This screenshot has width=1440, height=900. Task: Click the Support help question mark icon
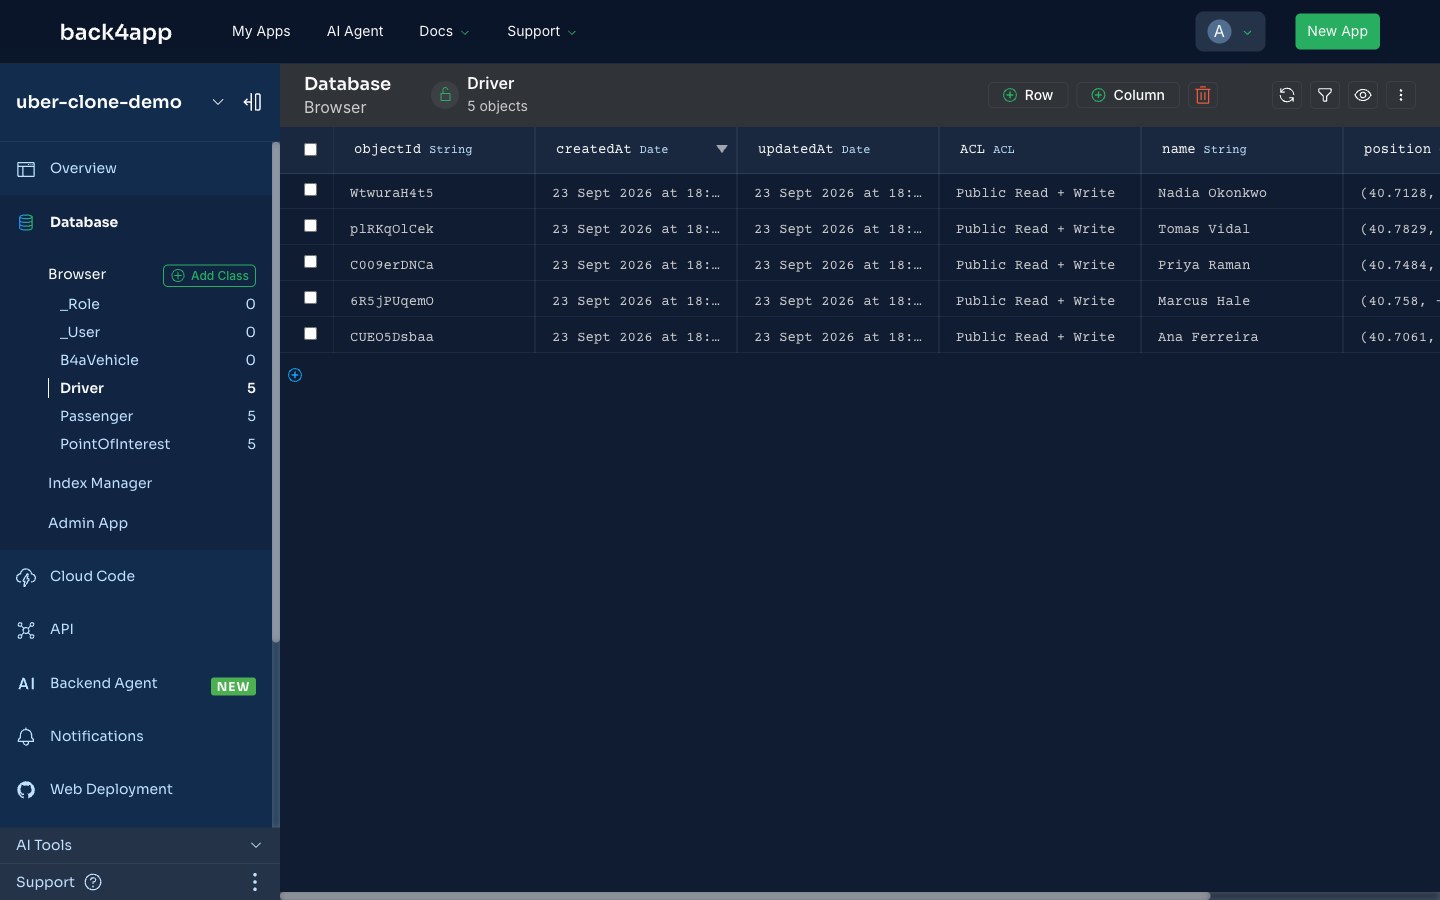point(93,882)
